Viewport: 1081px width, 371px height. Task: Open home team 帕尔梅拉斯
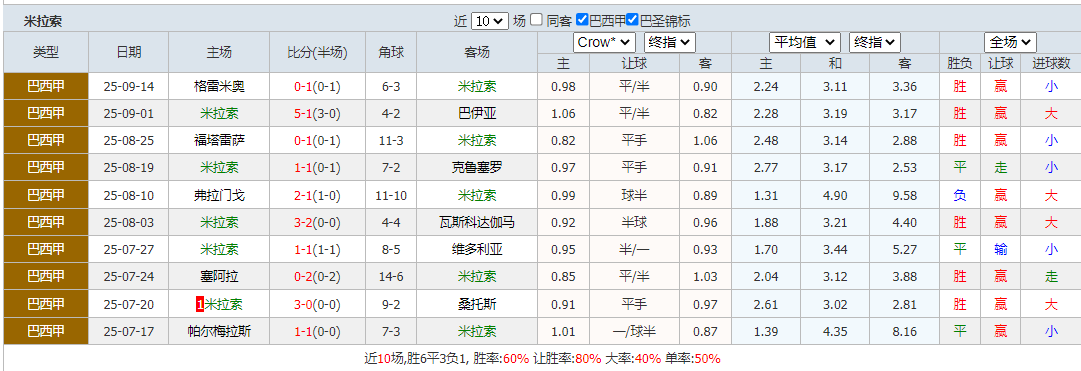click(x=219, y=331)
